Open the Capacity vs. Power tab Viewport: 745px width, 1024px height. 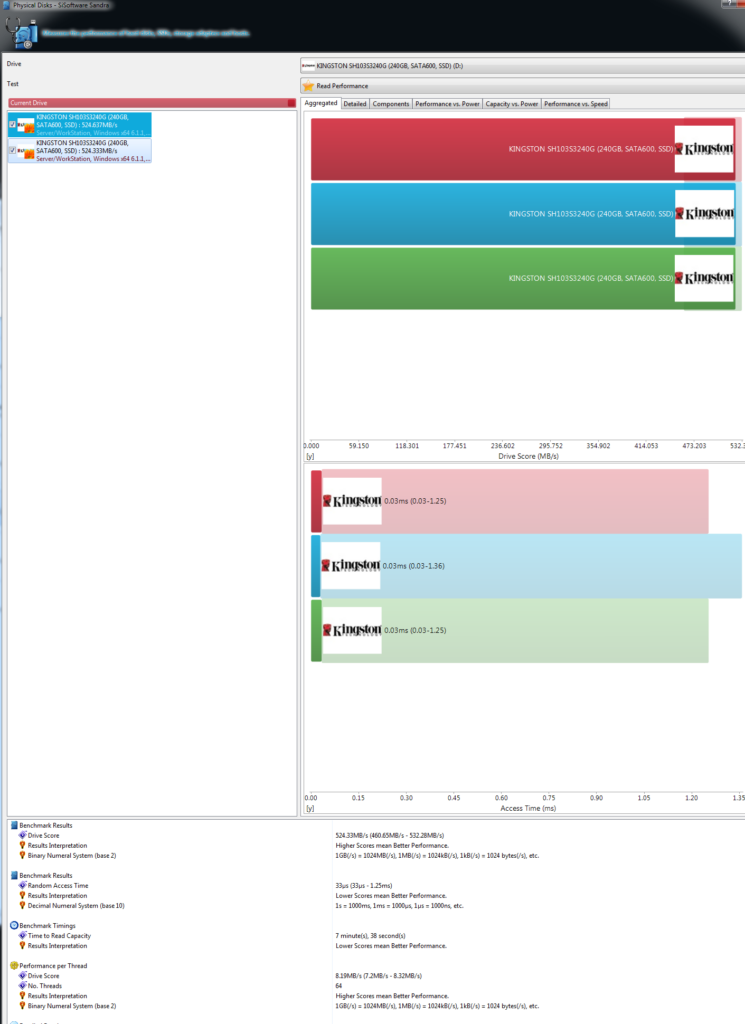512,104
